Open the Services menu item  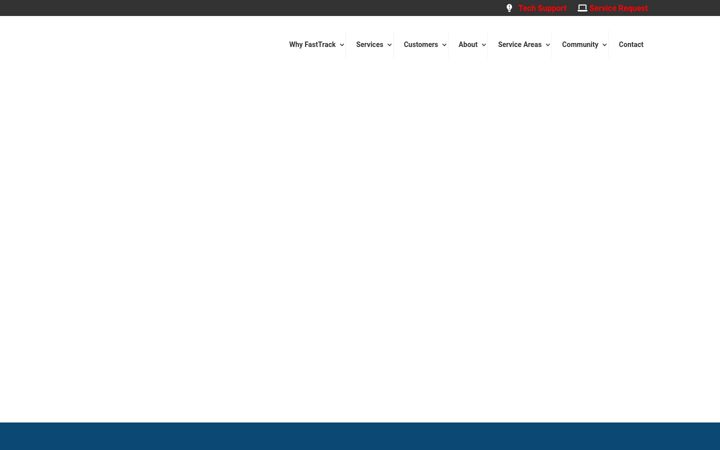click(x=370, y=45)
